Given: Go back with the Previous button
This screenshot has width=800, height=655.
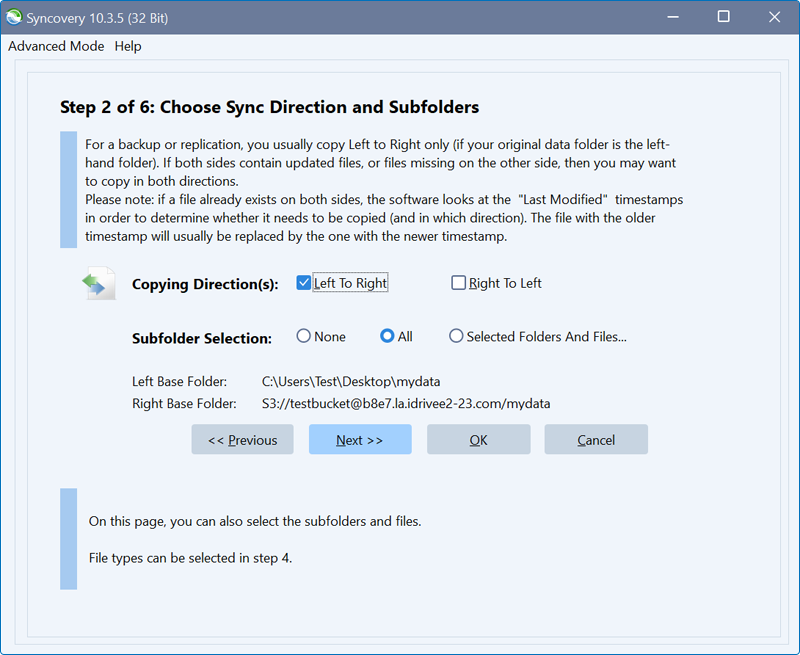Looking at the screenshot, I should [x=242, y=439].
